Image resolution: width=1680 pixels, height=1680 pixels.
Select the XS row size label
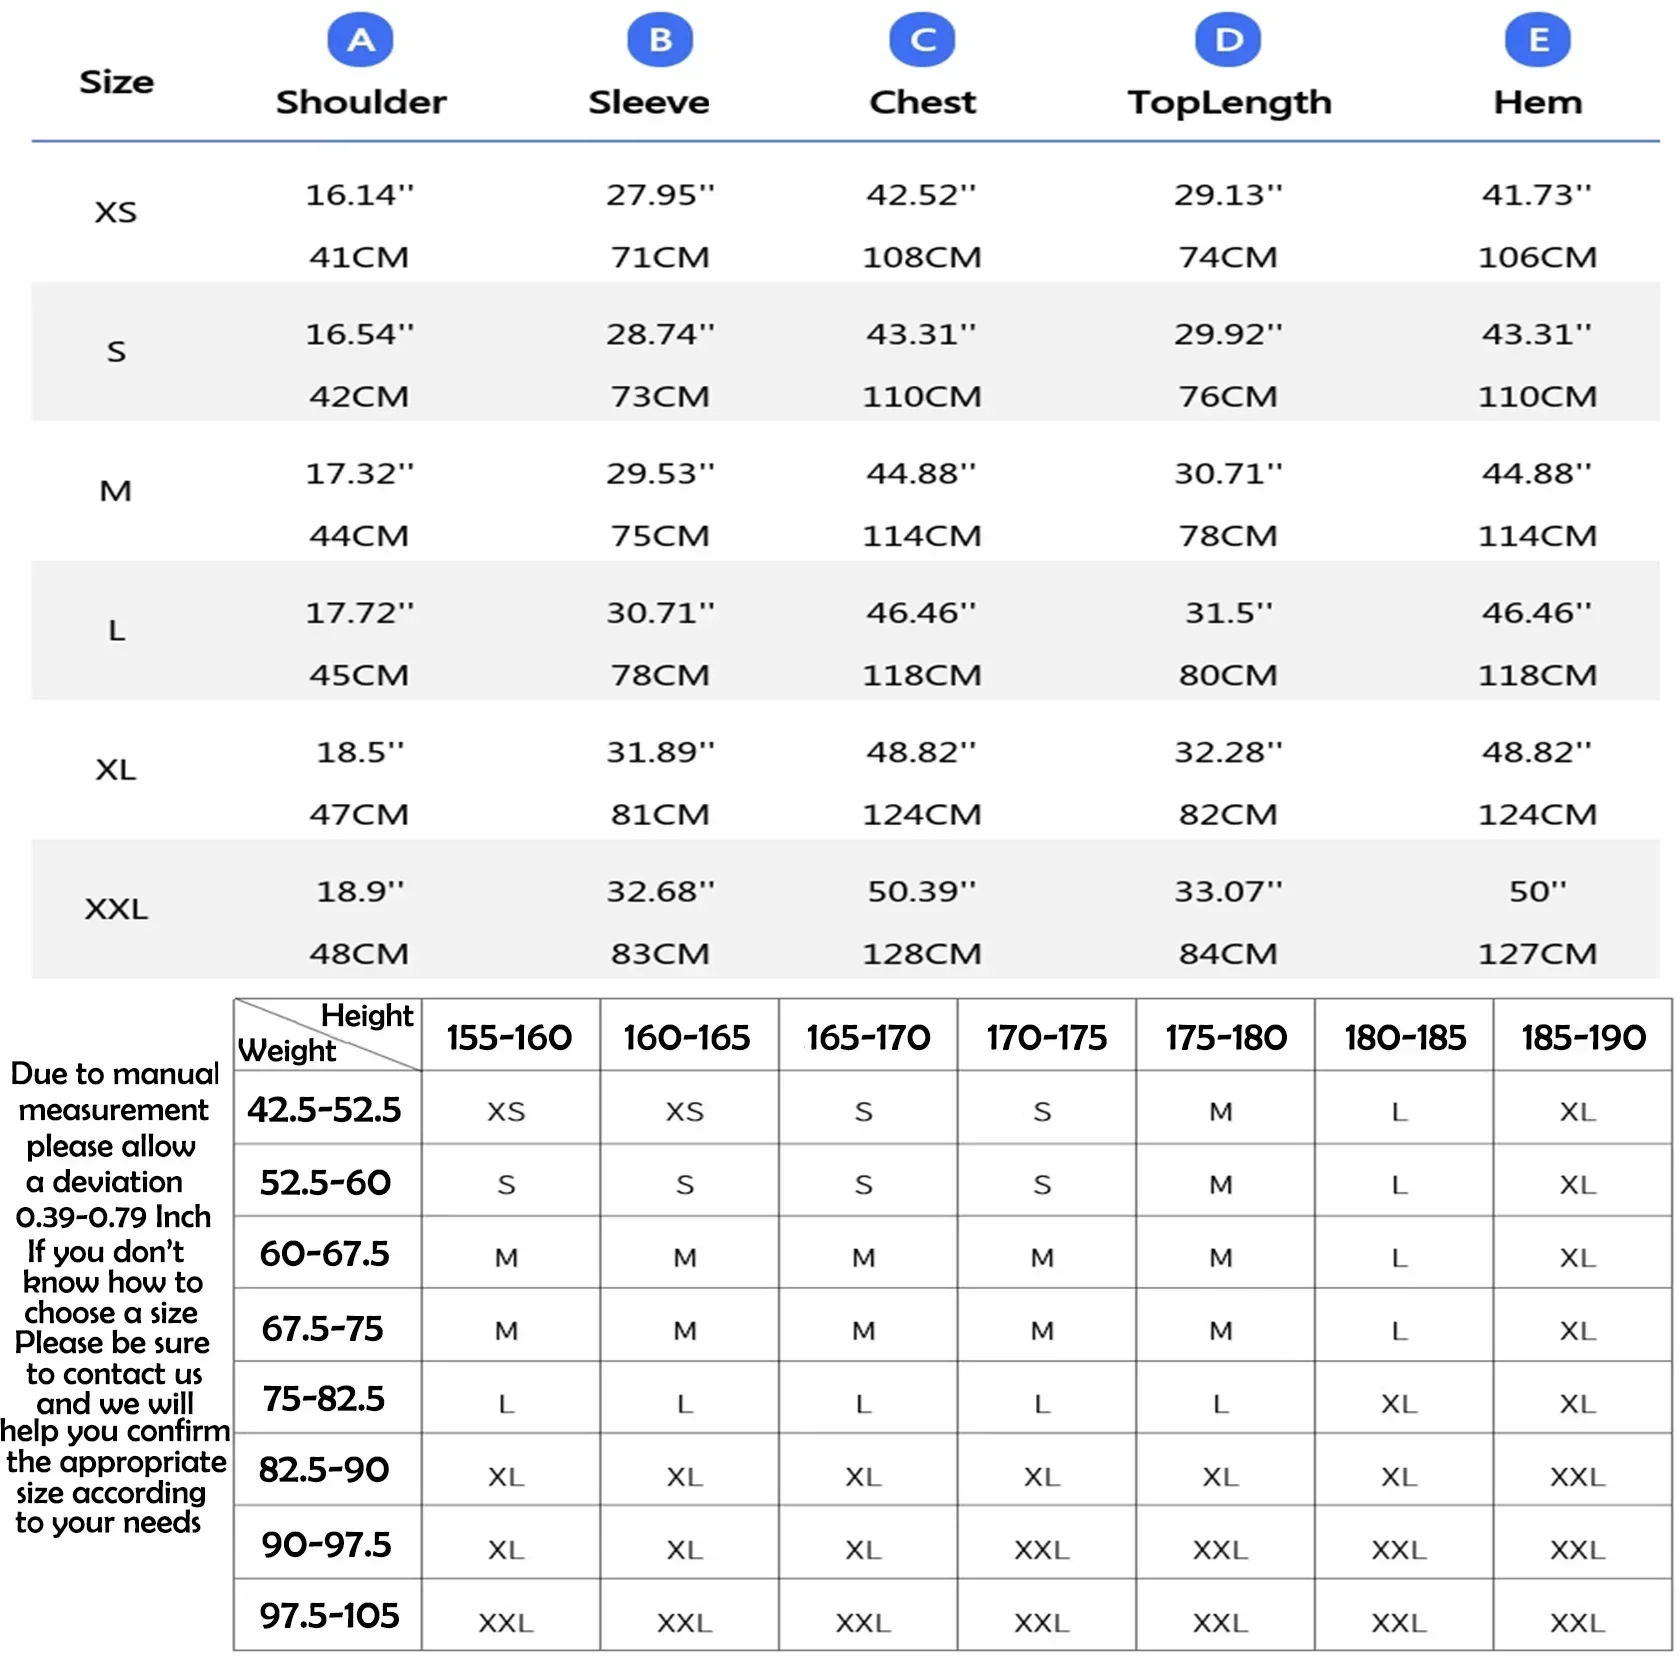tap(116, 212)
